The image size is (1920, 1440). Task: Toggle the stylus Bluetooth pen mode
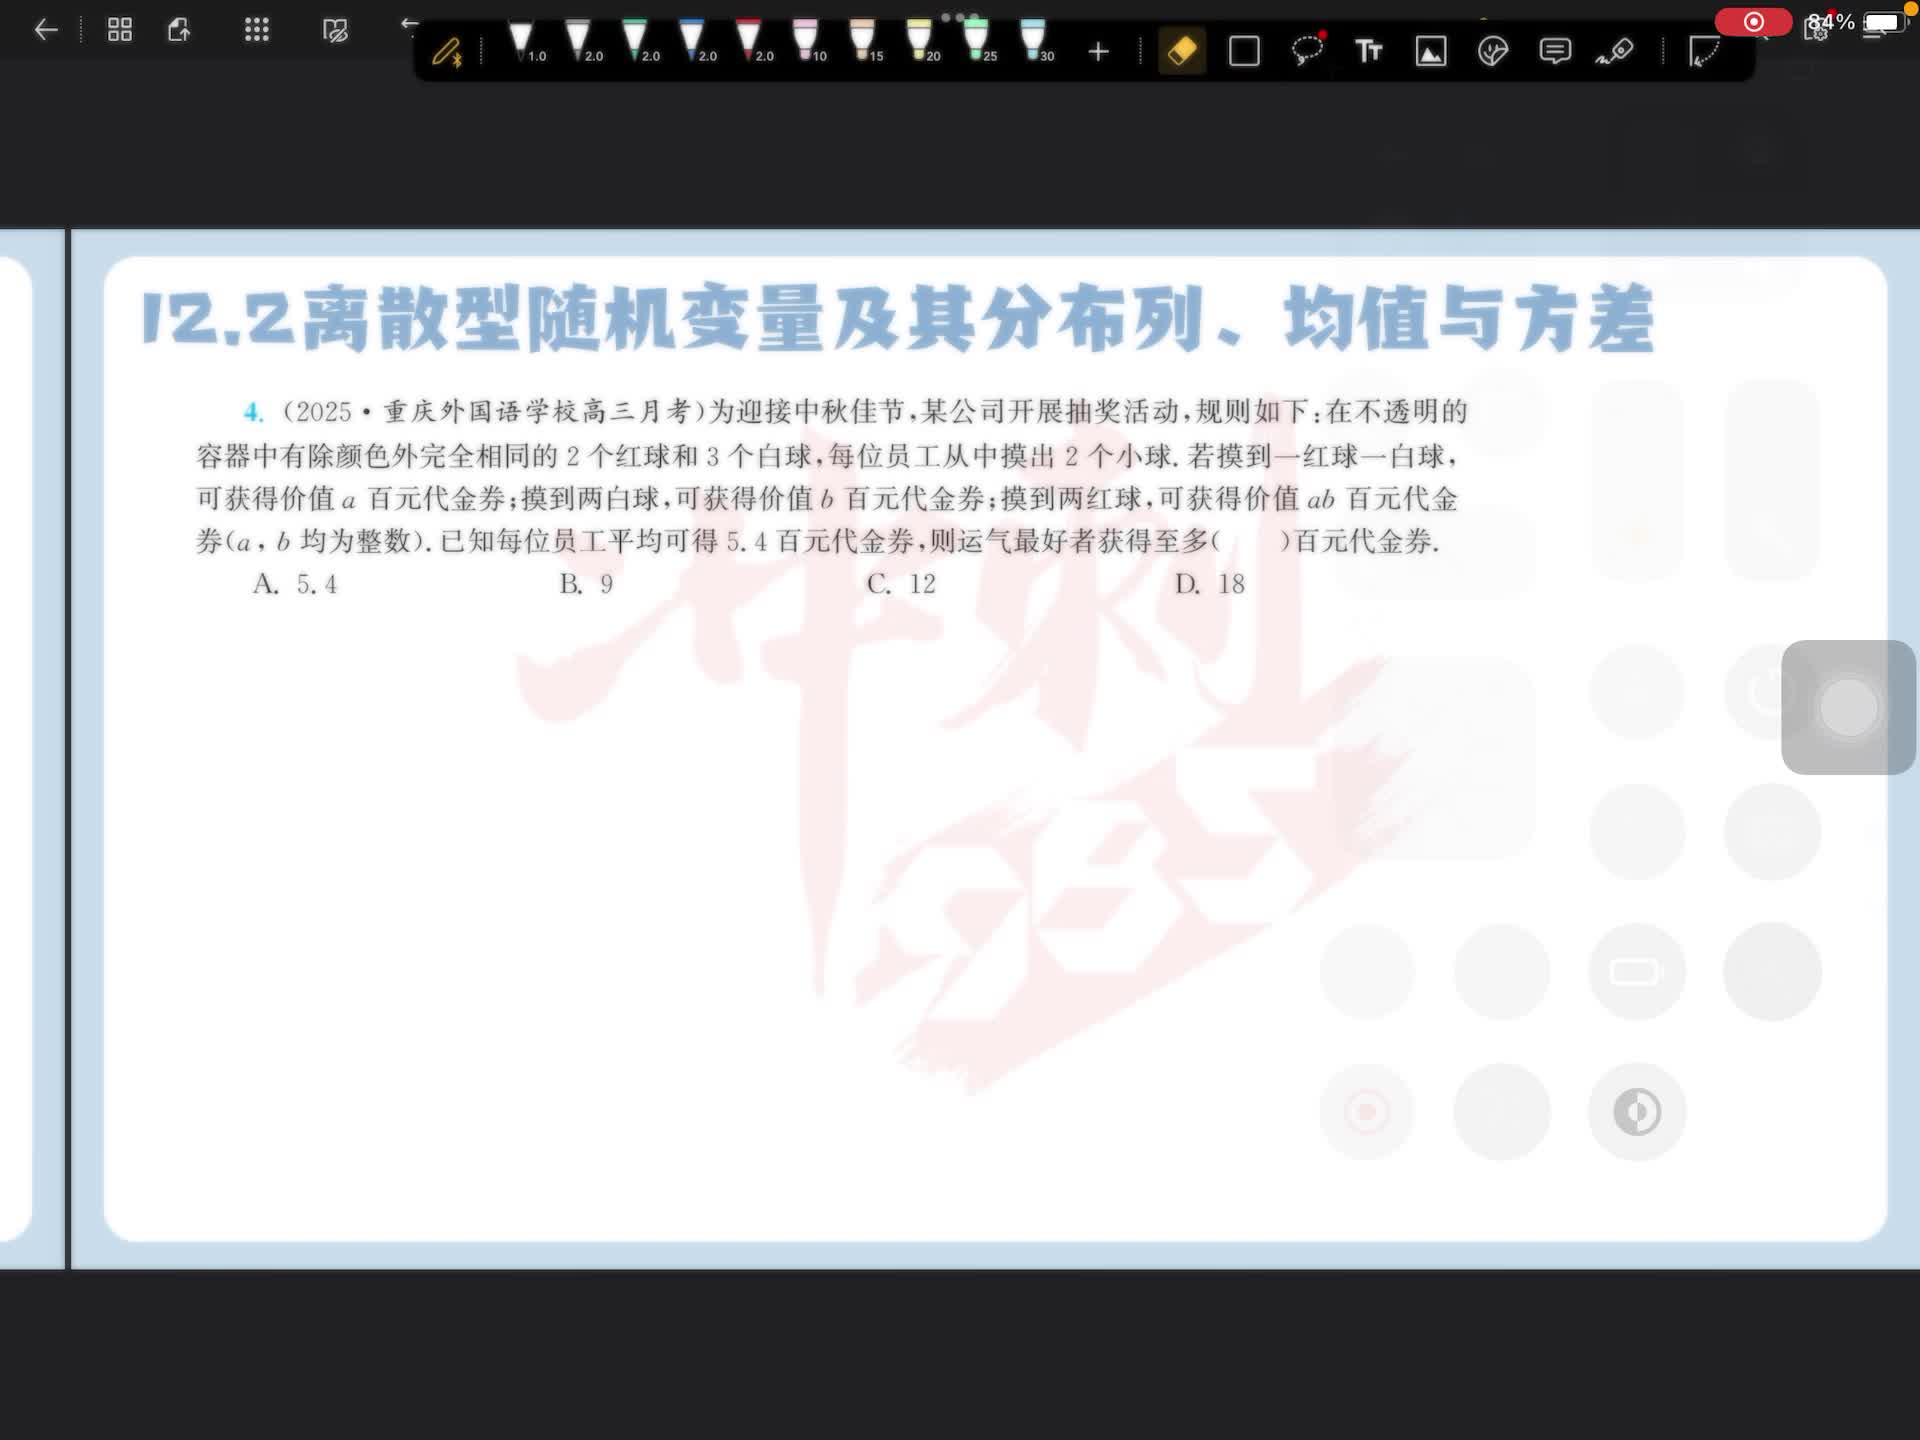click(447, 51)
